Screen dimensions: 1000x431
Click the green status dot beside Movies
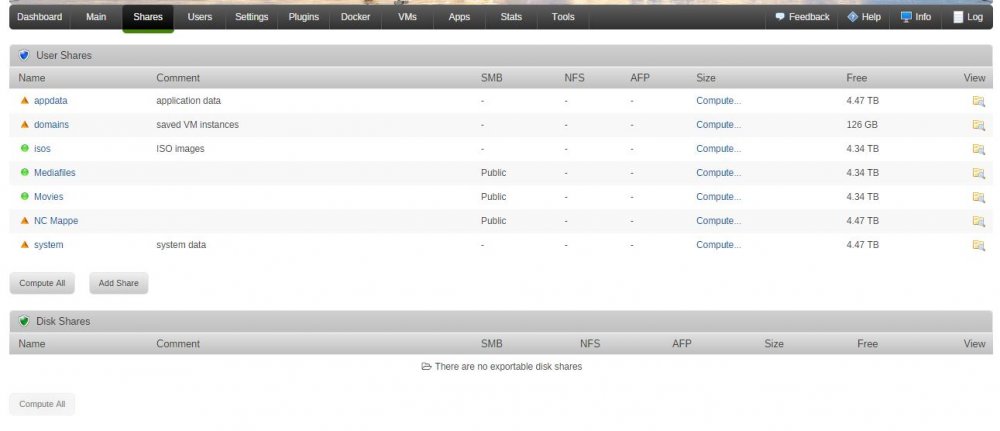click(x=25, y=196)
